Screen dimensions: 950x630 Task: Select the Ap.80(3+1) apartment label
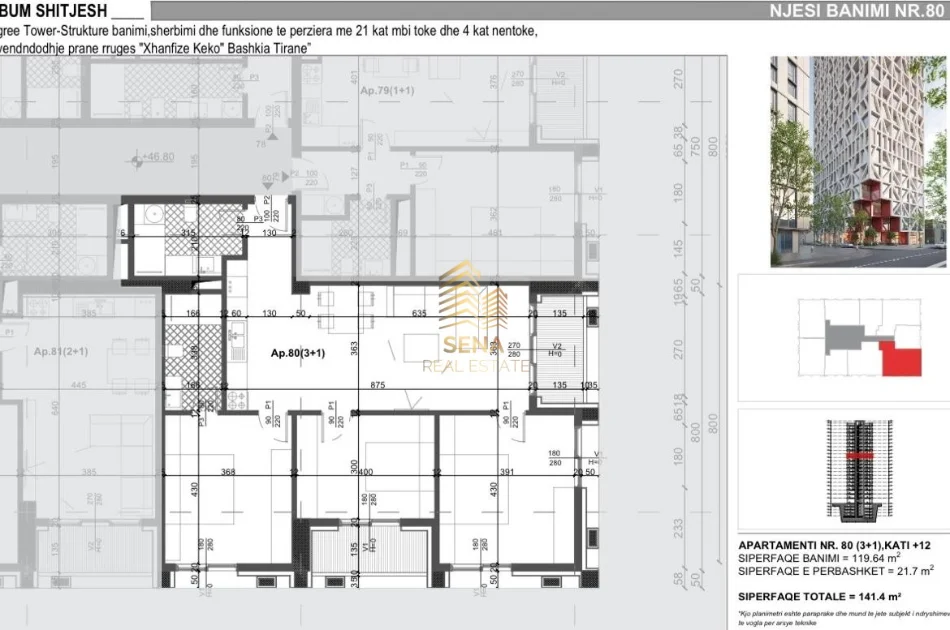click(300, 354)
